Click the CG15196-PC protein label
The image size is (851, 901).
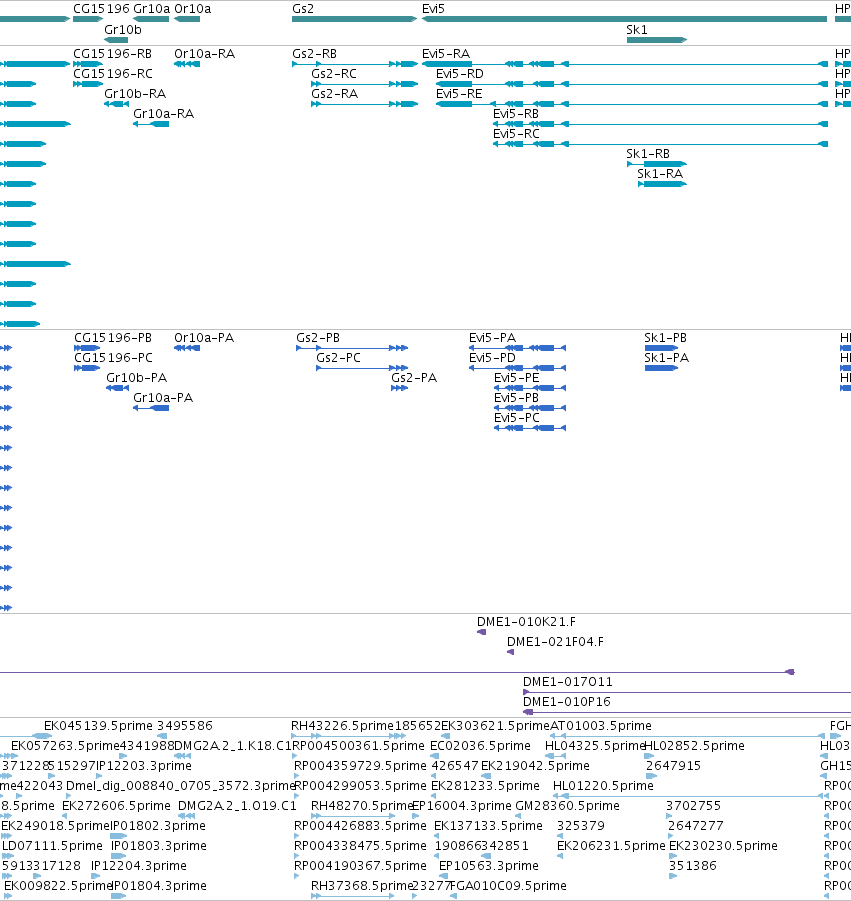[113, 358]
